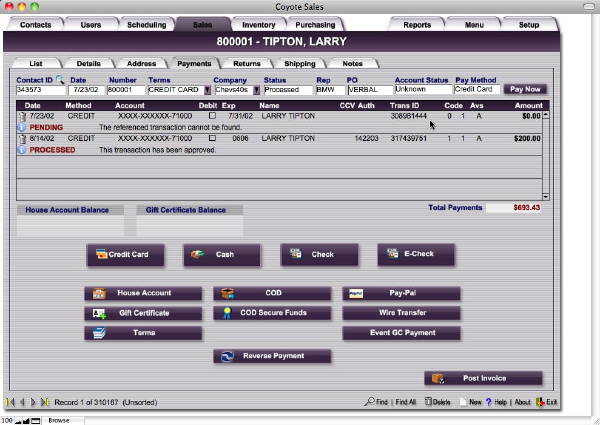This screenshot has height=425, width=600.
Task: Open the Company dropdown arrow
Action: [x=256, y=90]
